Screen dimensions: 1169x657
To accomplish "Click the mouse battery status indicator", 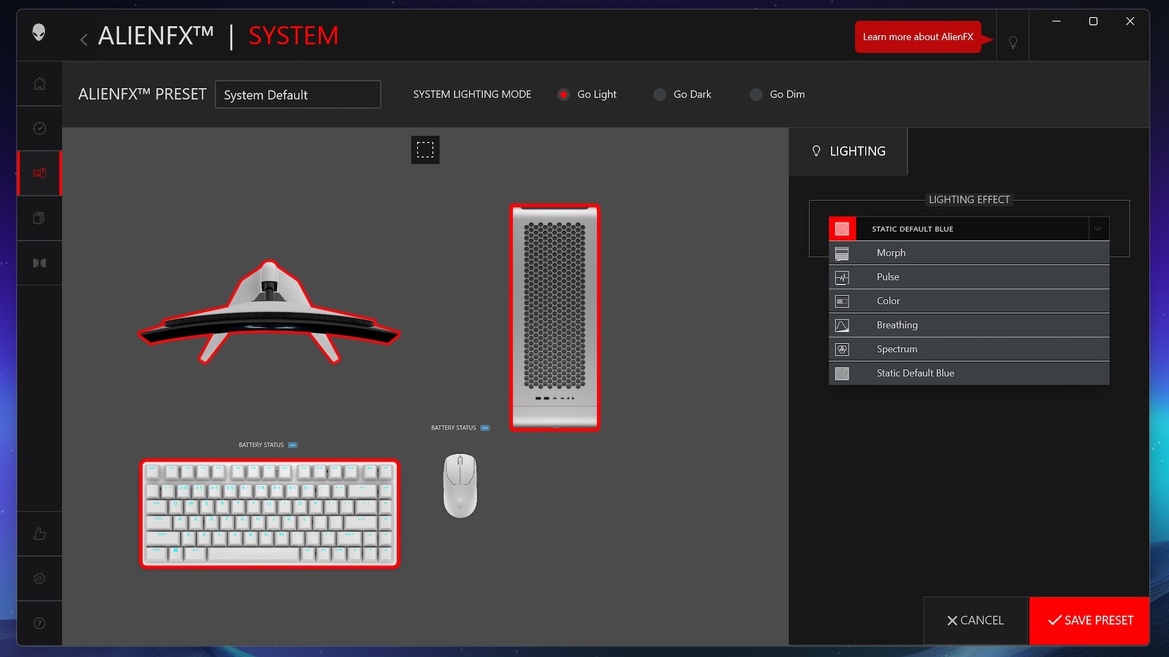I will click(460, 427).
